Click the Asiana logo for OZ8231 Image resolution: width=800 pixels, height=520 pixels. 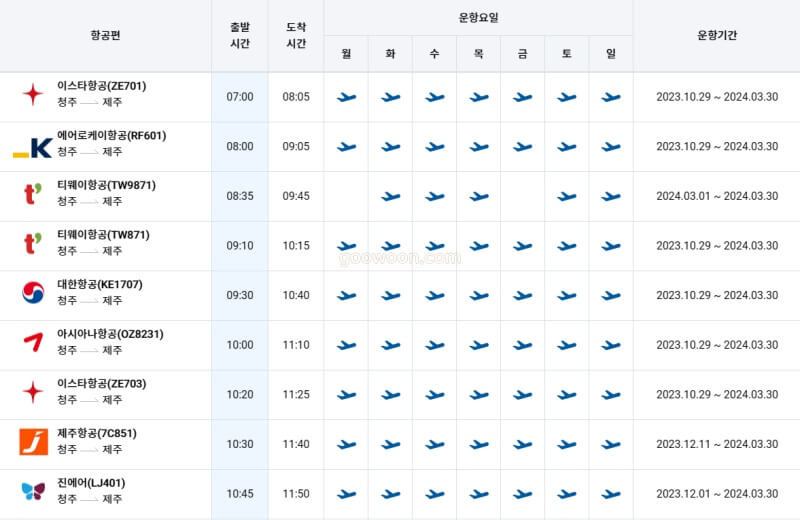click(33, 342)
